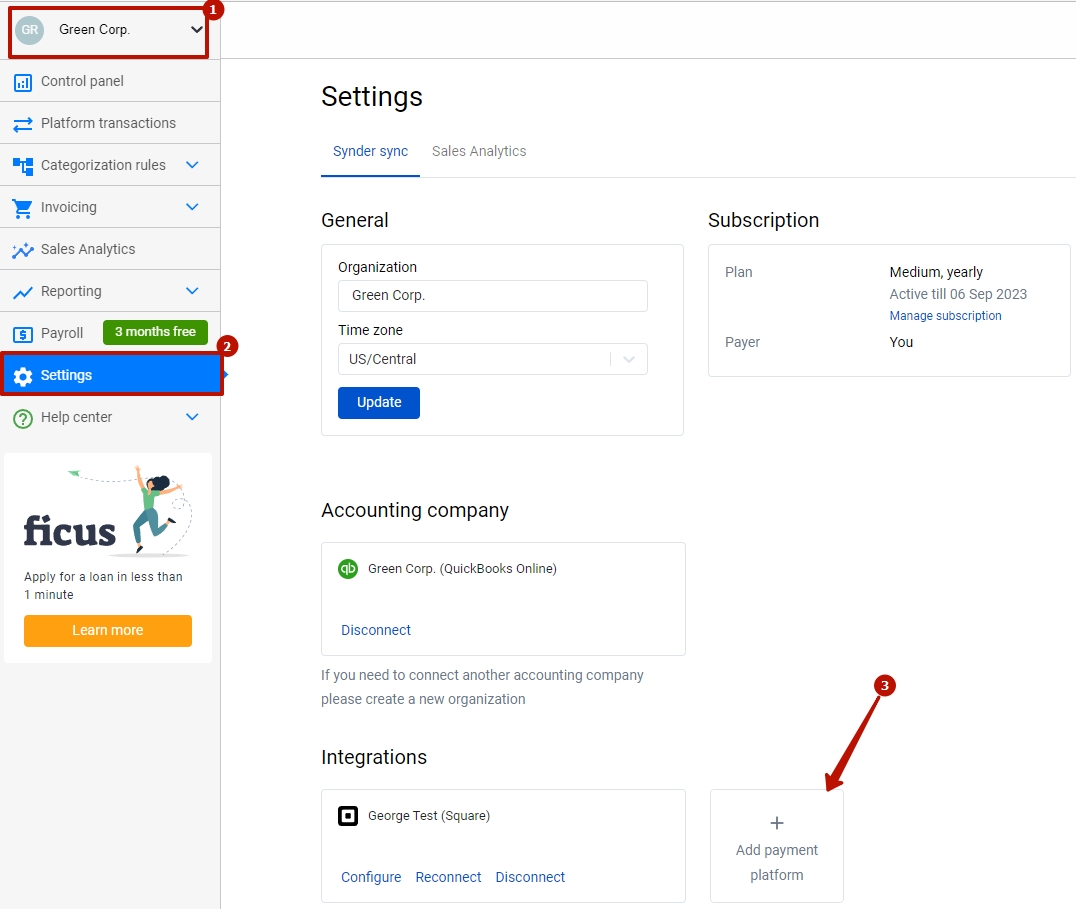Screen dimensions: 1076x909
Task: Click the Active till 06 Sep 2023 text
Action: [x=958, y=294]
